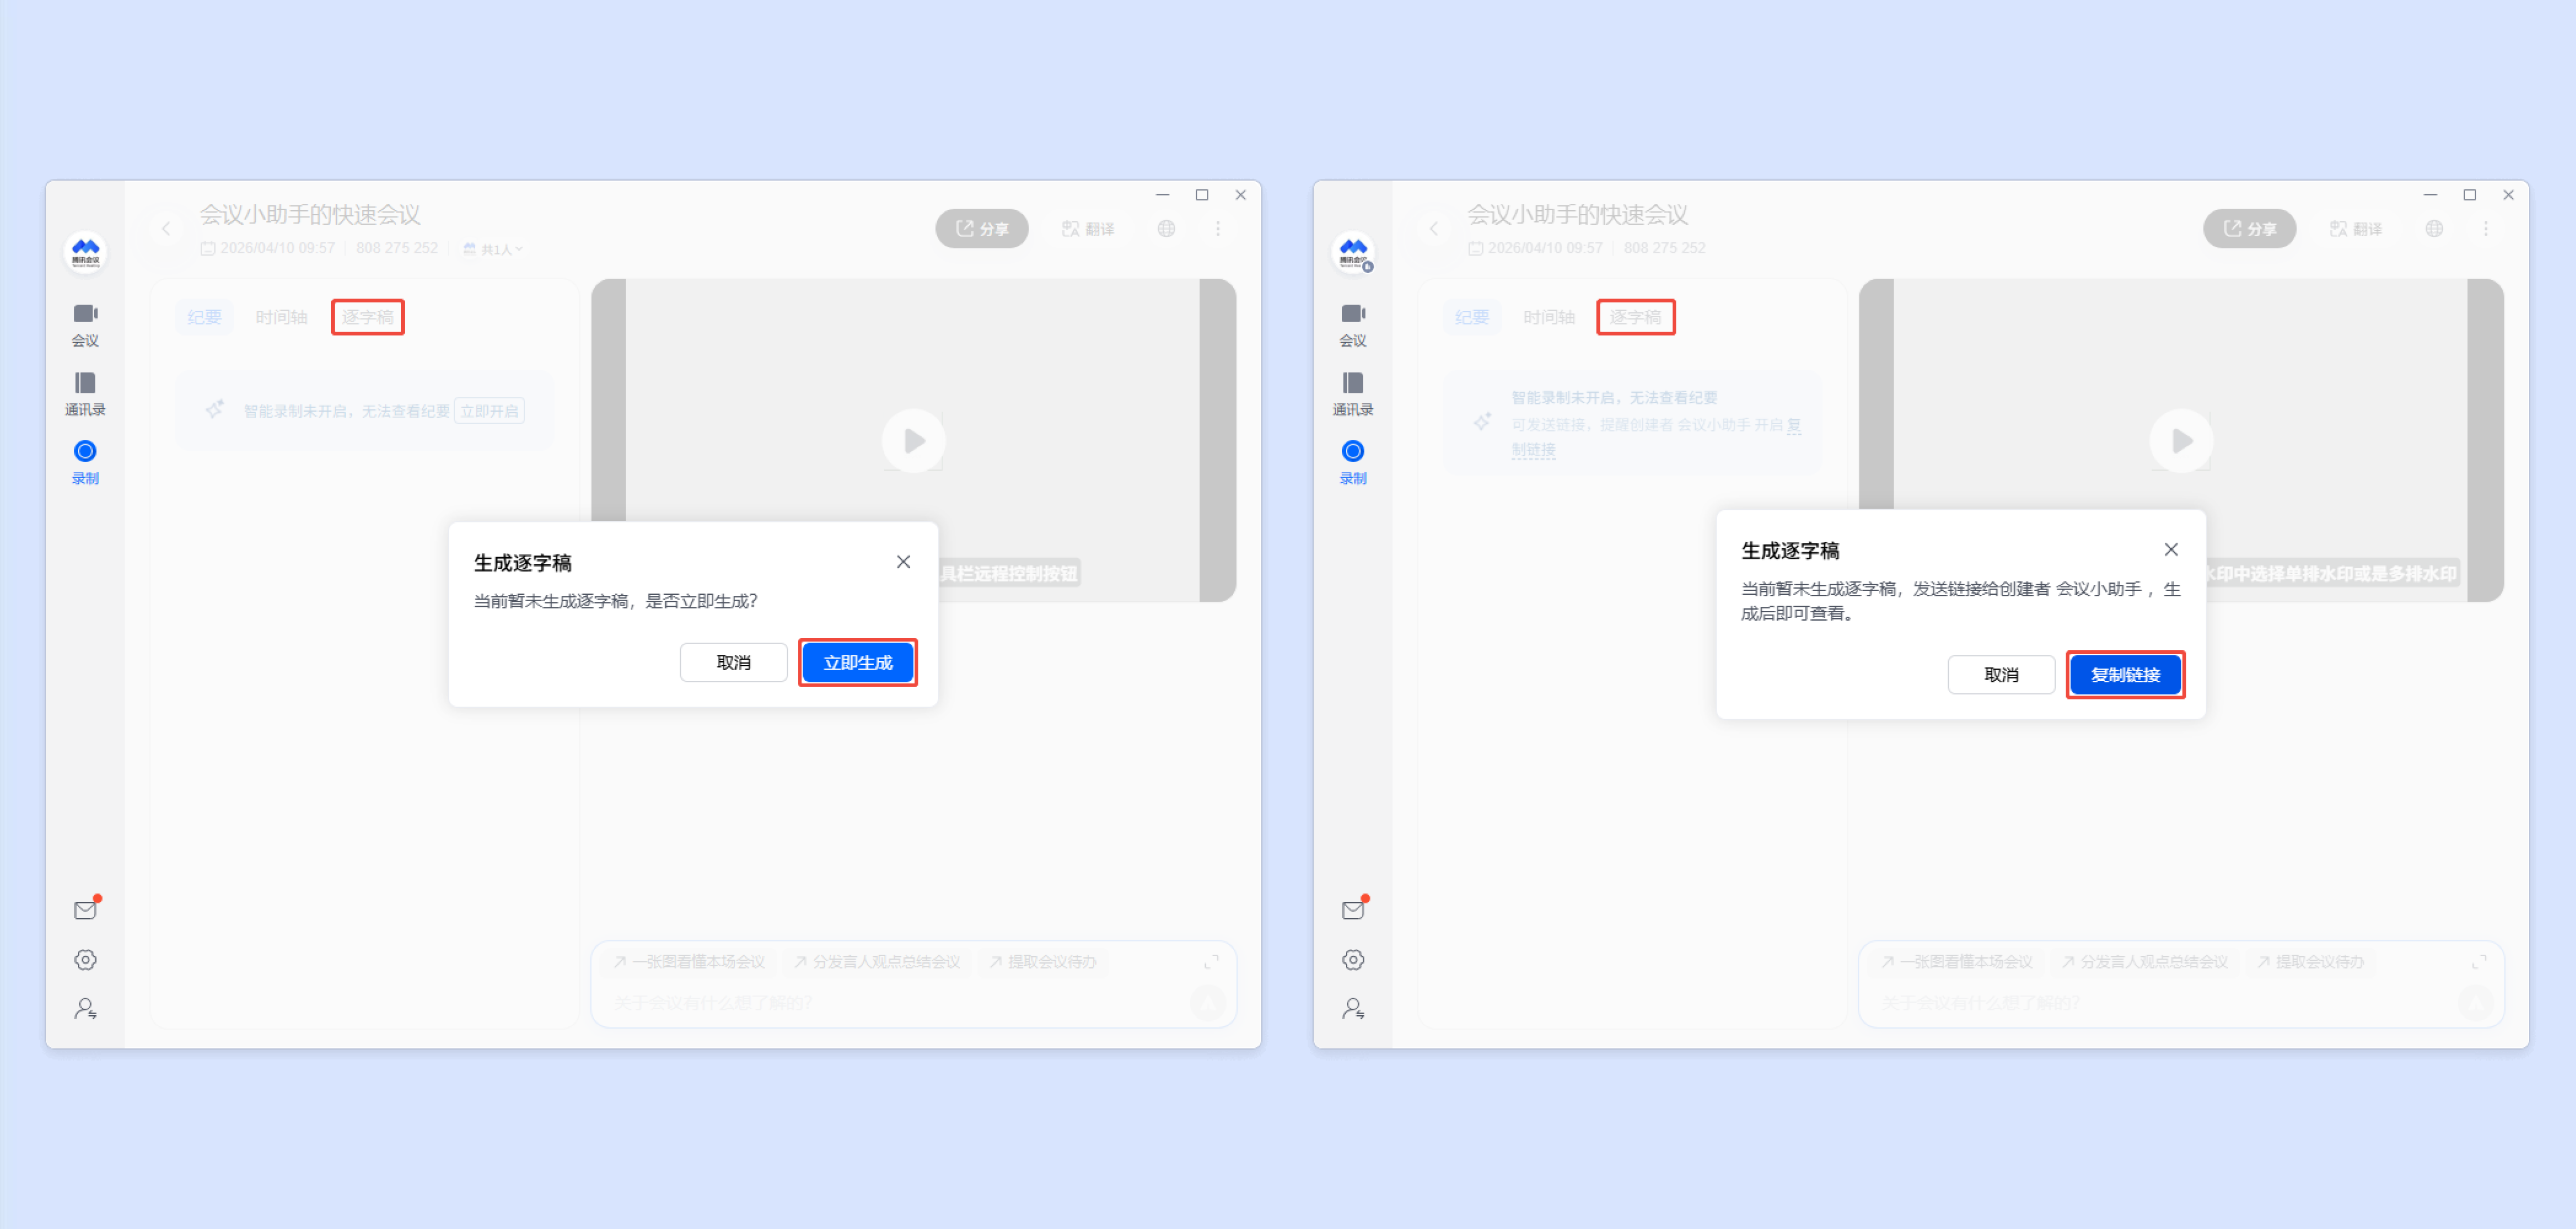The height and width of the screenshot is (1229, 2576).
Task: Click meeting title 会议小助手的快速会议 in right window
Action: pos(1577,215)
